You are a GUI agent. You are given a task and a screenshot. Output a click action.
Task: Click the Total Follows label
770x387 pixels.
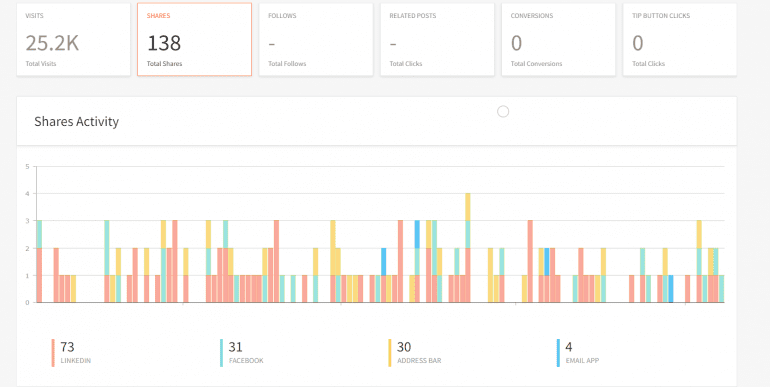click(x=287, y=64)
